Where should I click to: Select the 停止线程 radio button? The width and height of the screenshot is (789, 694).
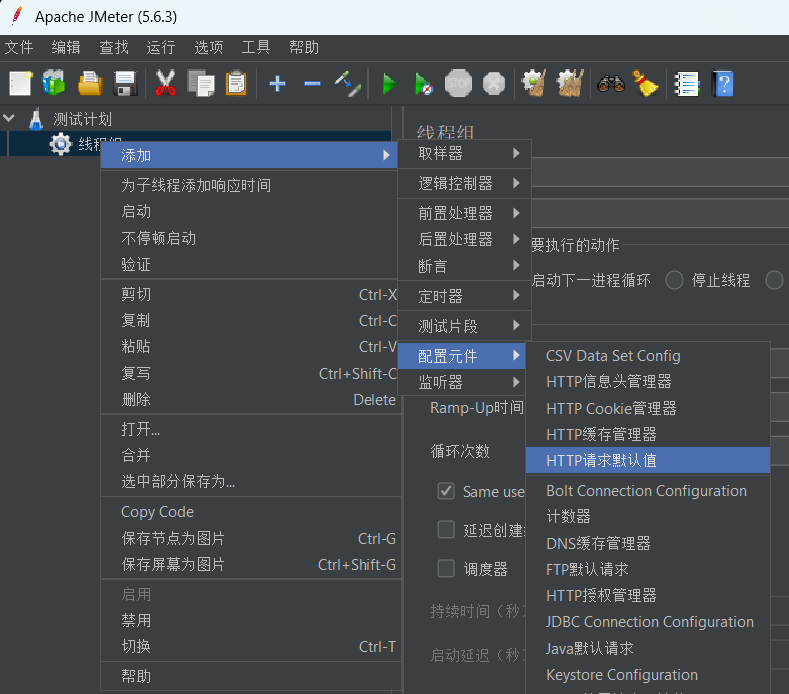tap(674, 280)
